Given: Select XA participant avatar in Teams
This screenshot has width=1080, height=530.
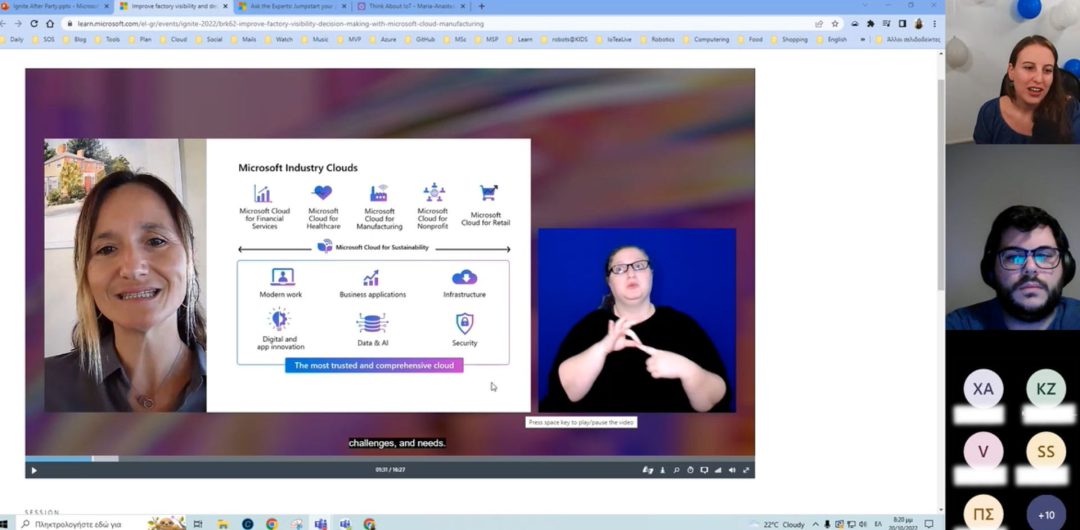Looking at the screenshot, I should pyautogui.click(x=983, y=389).
